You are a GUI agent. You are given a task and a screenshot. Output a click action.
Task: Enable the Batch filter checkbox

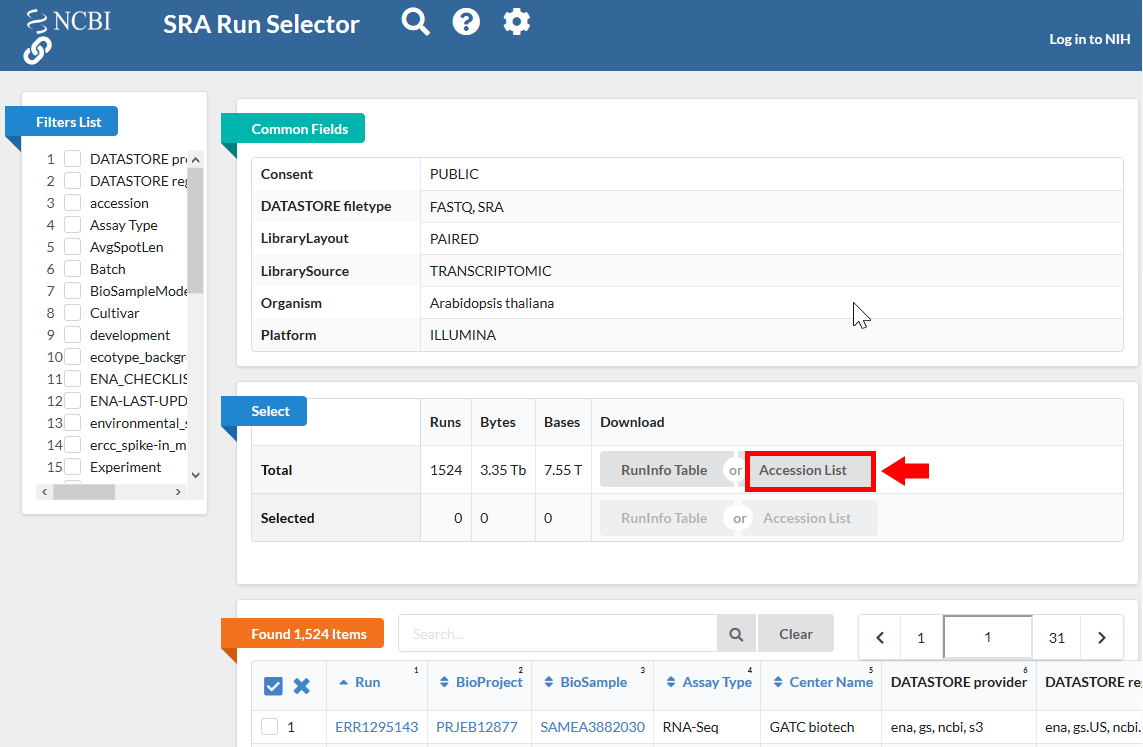(72, 269)
